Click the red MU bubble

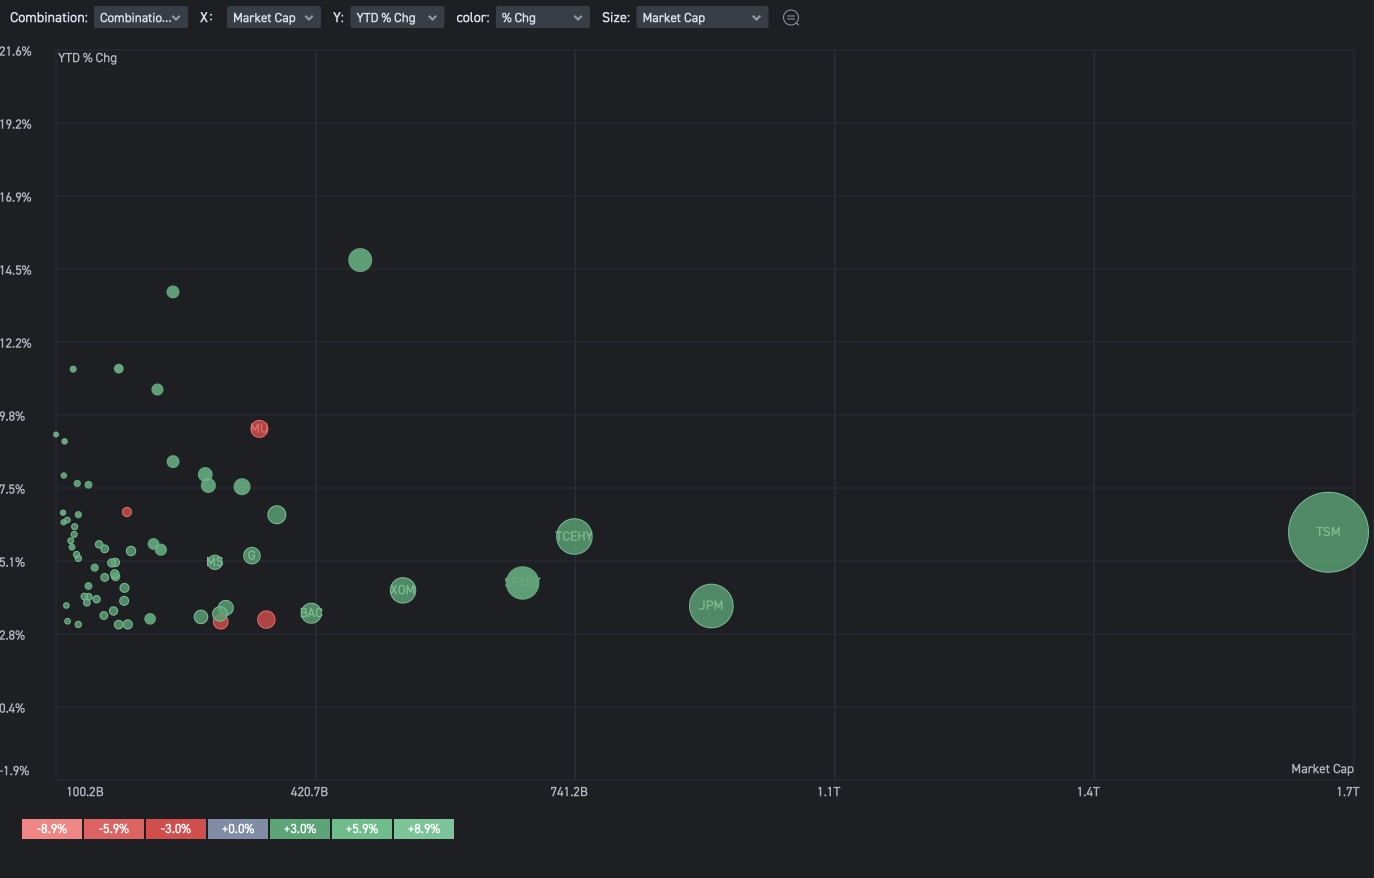[x=259, y=429]
